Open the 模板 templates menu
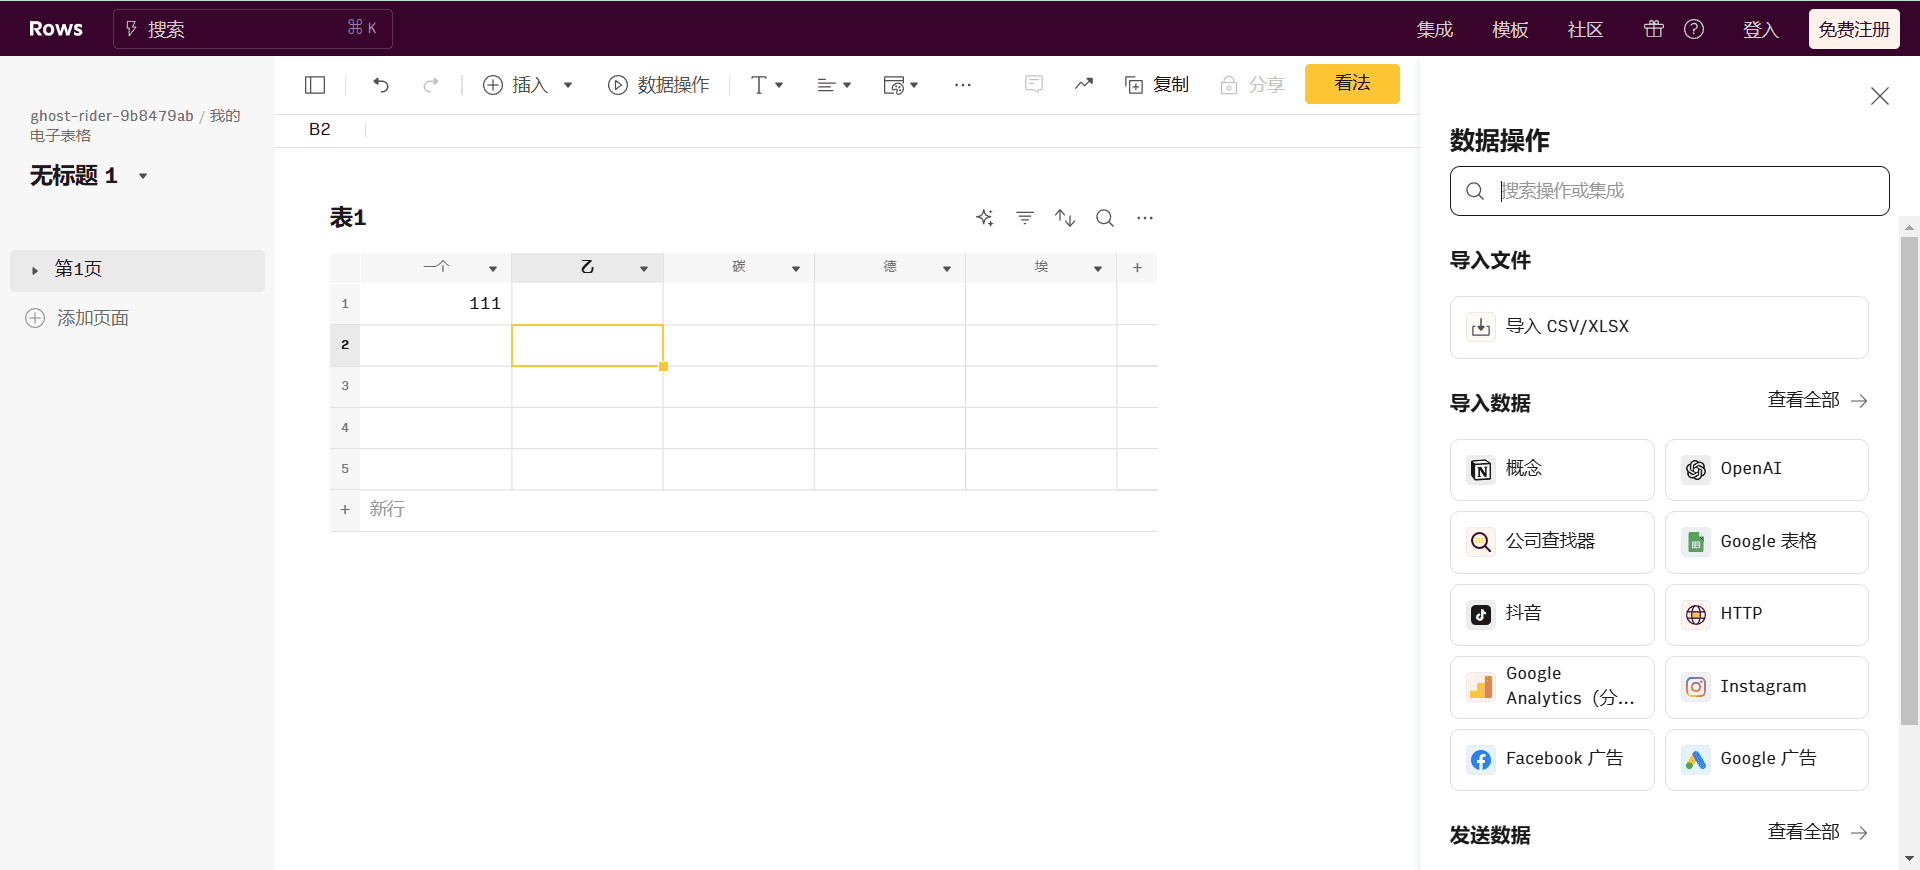 [1510, 29]
